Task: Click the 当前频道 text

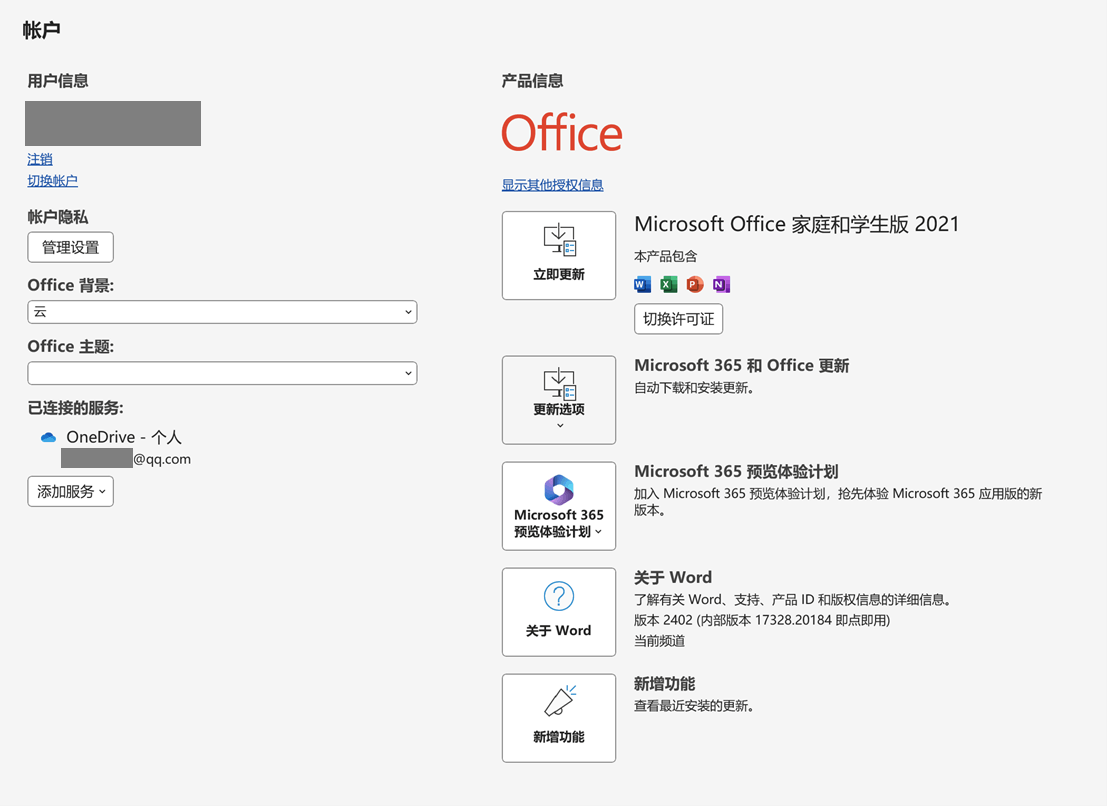Action: pyautogui.click(x=659, y=641)
